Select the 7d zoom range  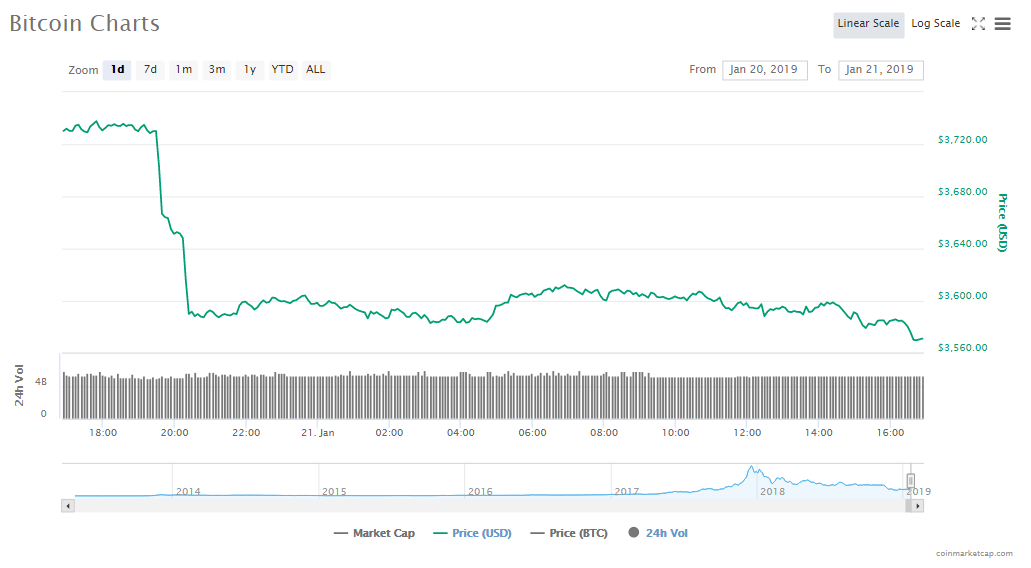tap(150, 70)
